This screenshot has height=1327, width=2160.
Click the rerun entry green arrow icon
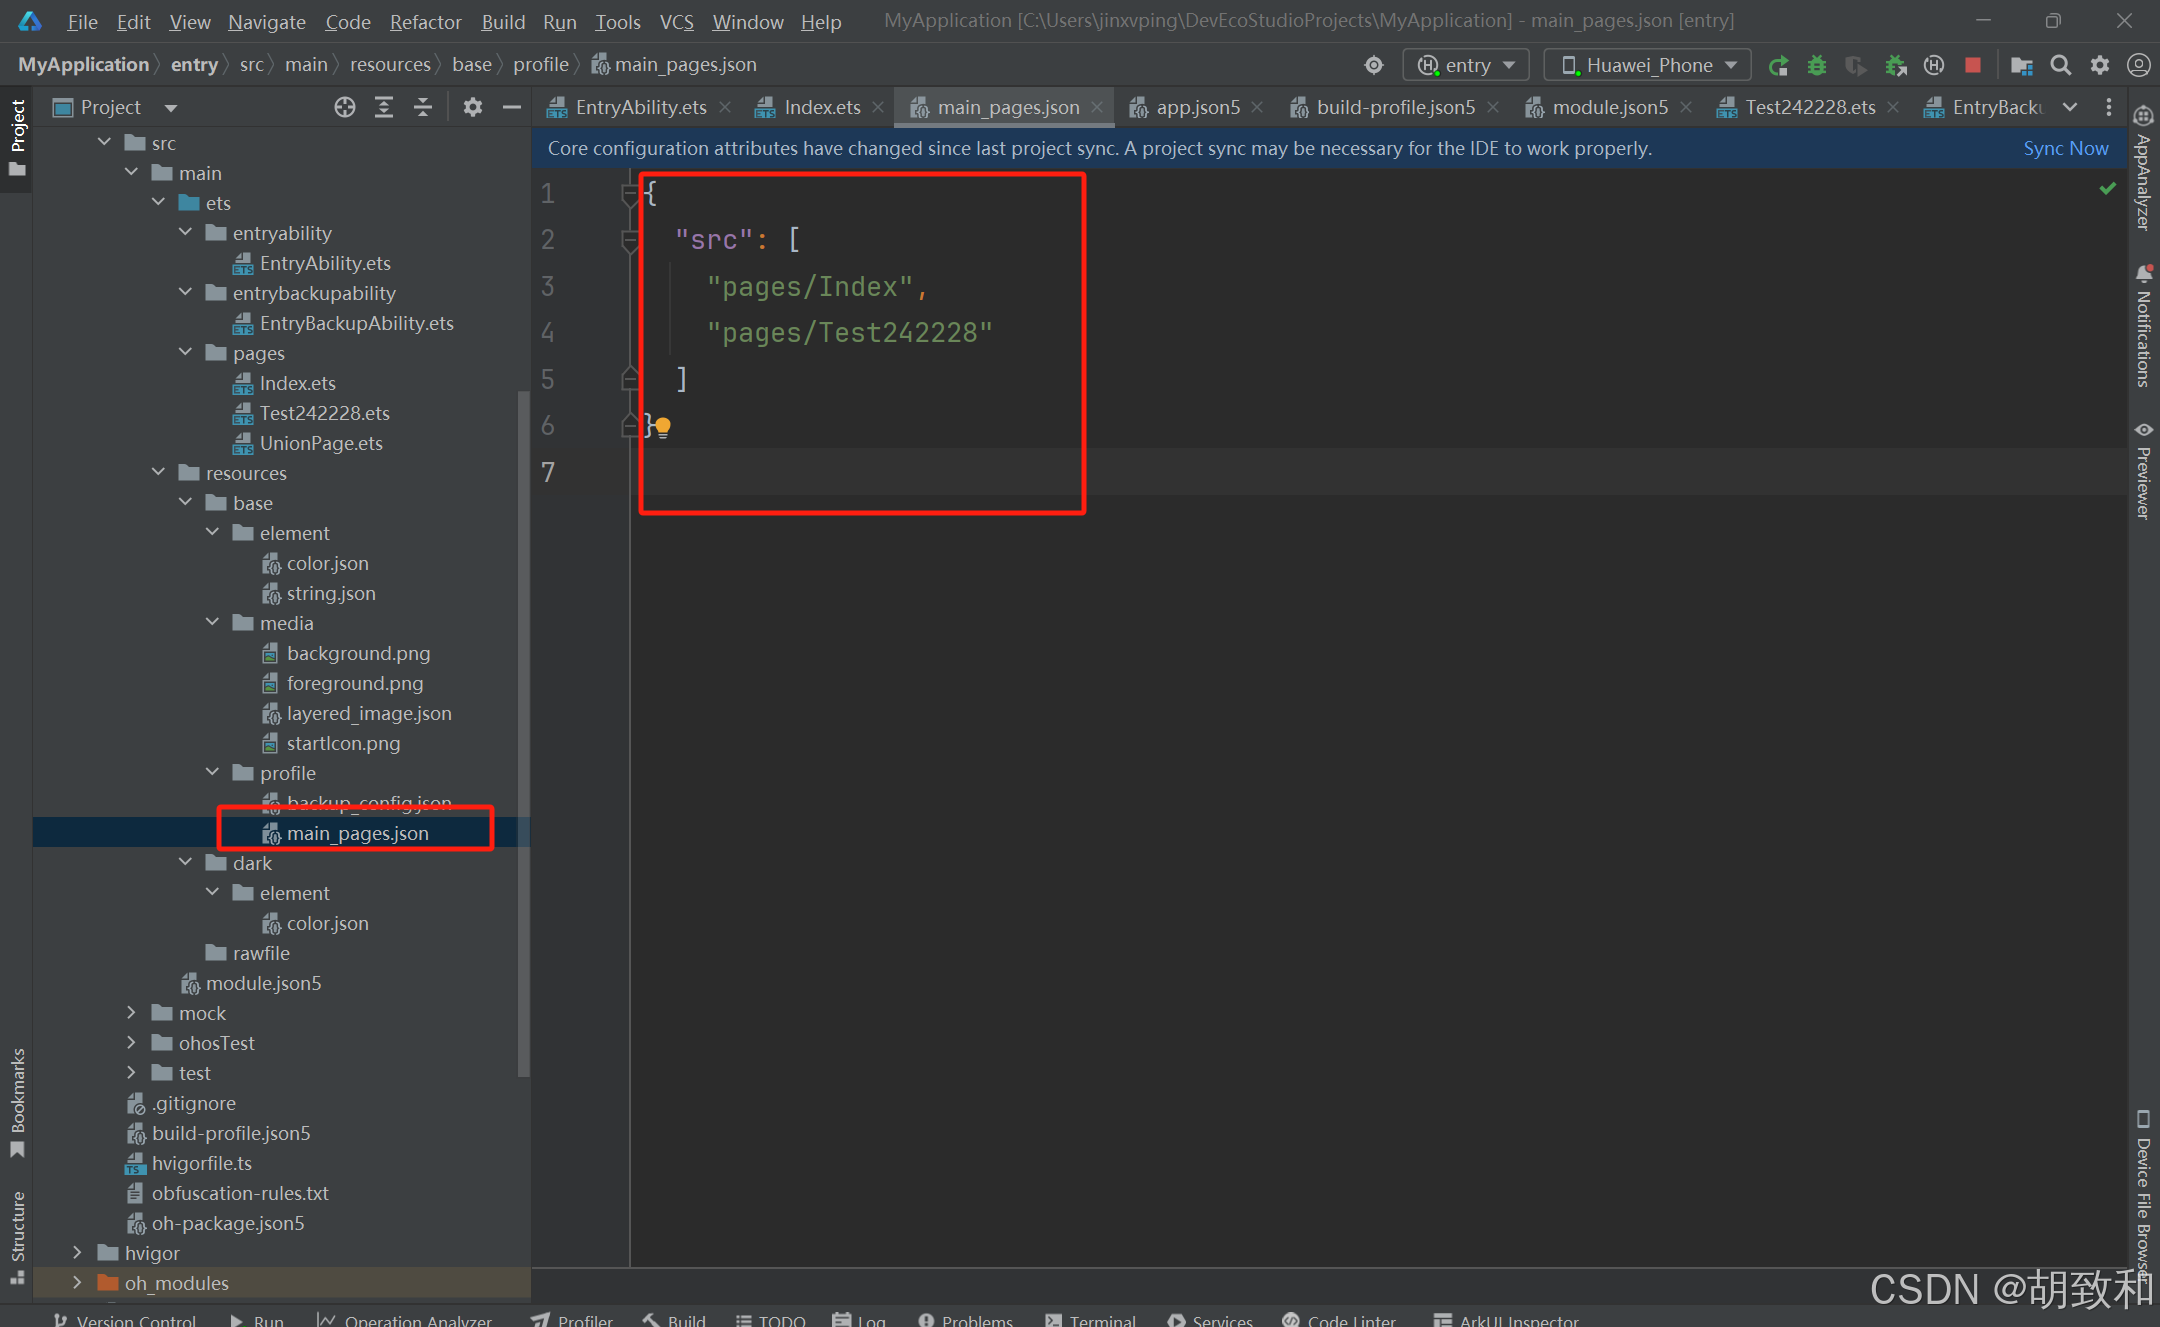click(1778, 66)
